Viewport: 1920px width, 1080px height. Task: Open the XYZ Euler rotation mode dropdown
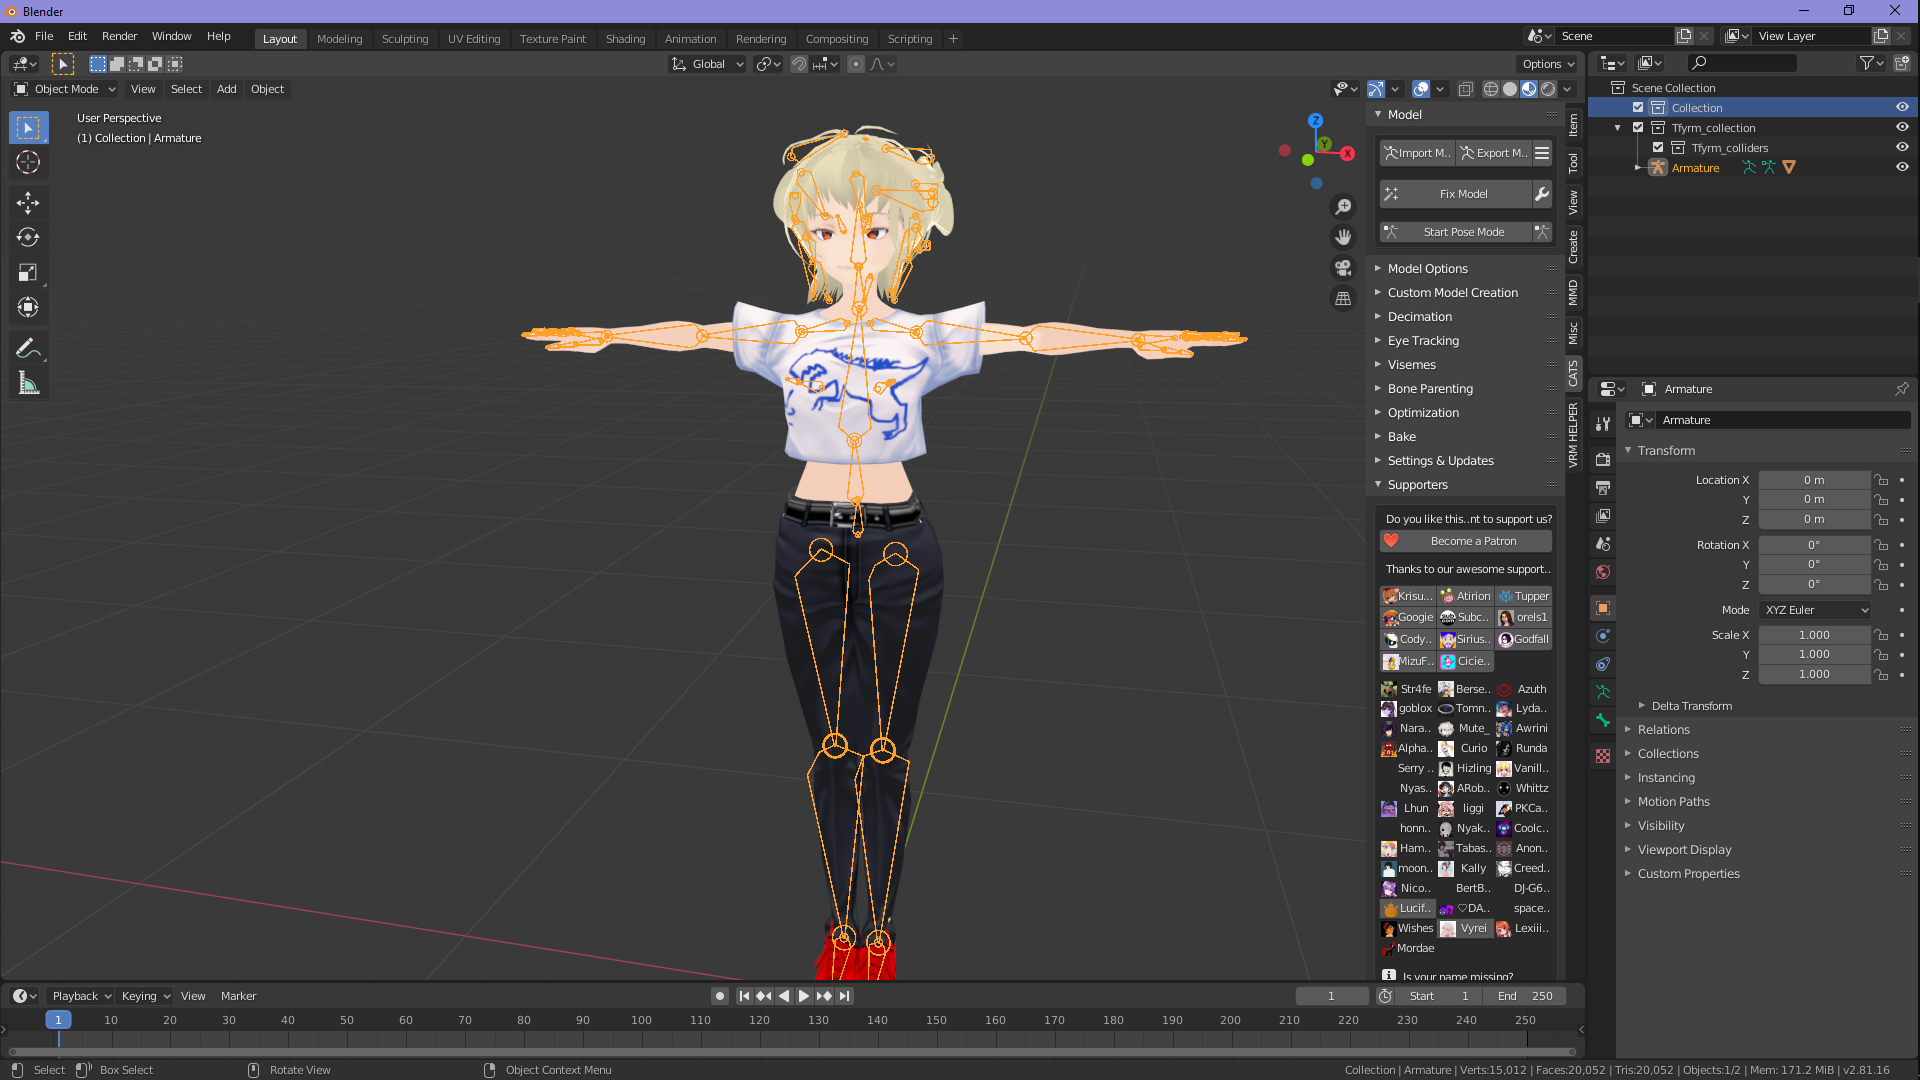(1815, 610)
